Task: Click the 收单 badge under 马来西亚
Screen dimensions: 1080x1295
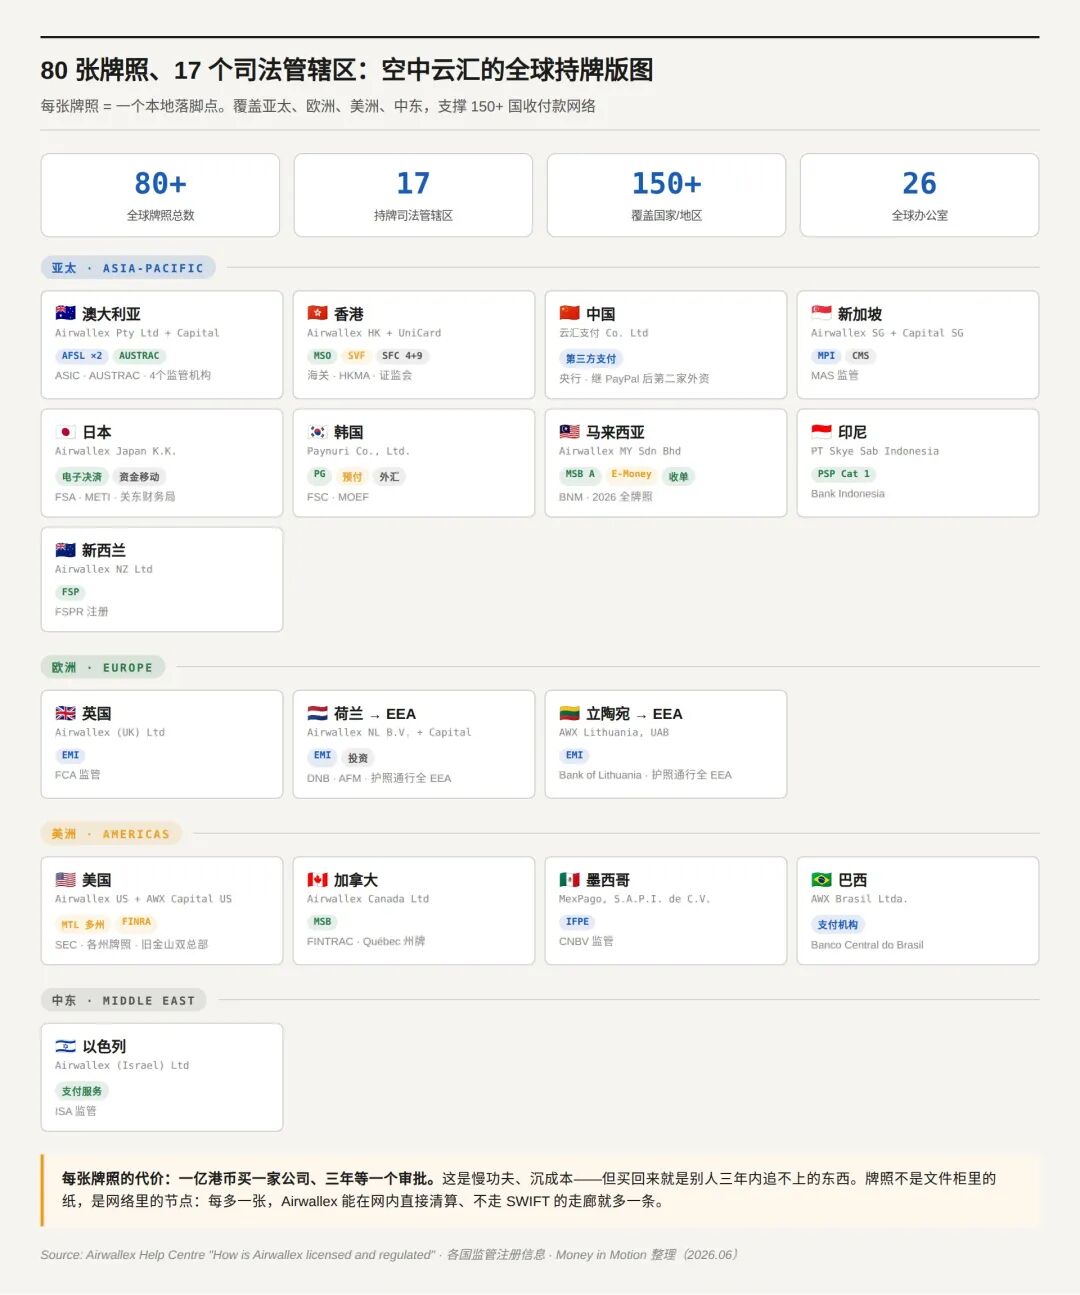Action: [x=678, y=477]
